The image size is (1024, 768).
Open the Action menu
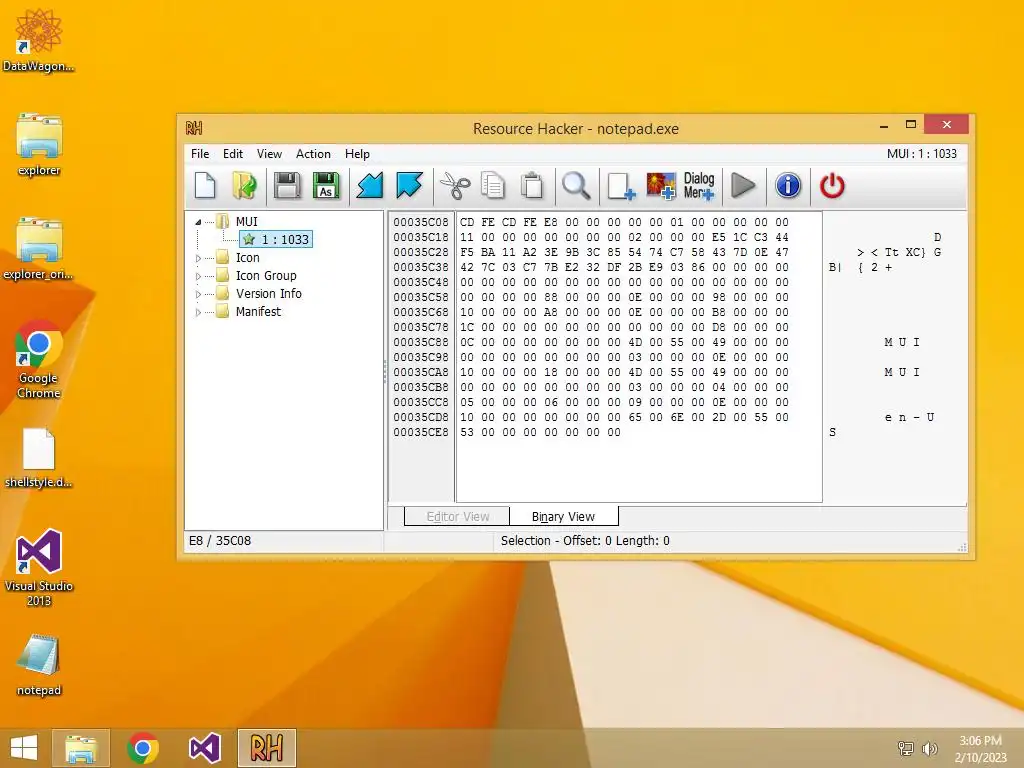(313, 153)
